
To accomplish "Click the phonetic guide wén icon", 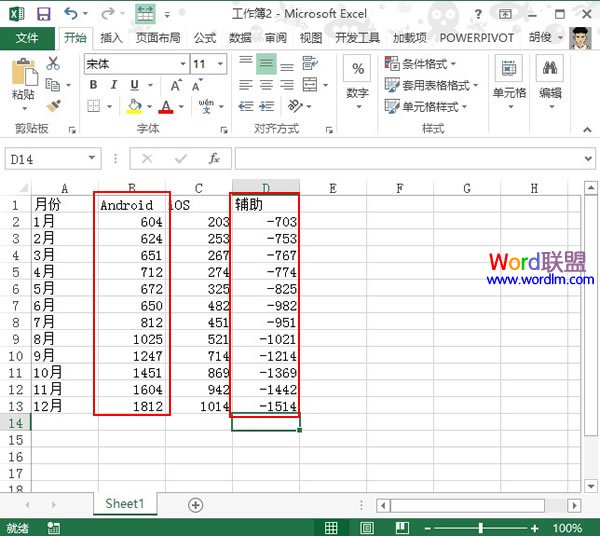I will pyautogui.click(x=206, y=106).
